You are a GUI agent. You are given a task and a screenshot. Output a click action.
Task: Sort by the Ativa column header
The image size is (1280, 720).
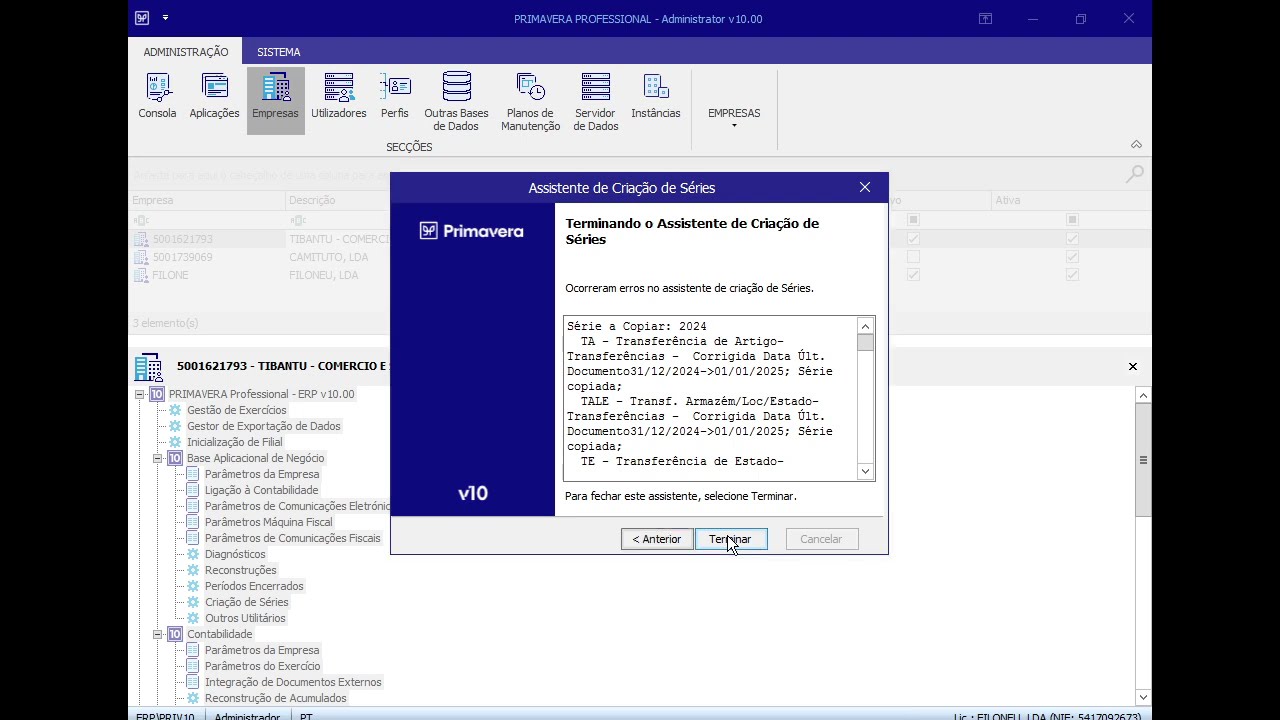[x=1071, y=200]
